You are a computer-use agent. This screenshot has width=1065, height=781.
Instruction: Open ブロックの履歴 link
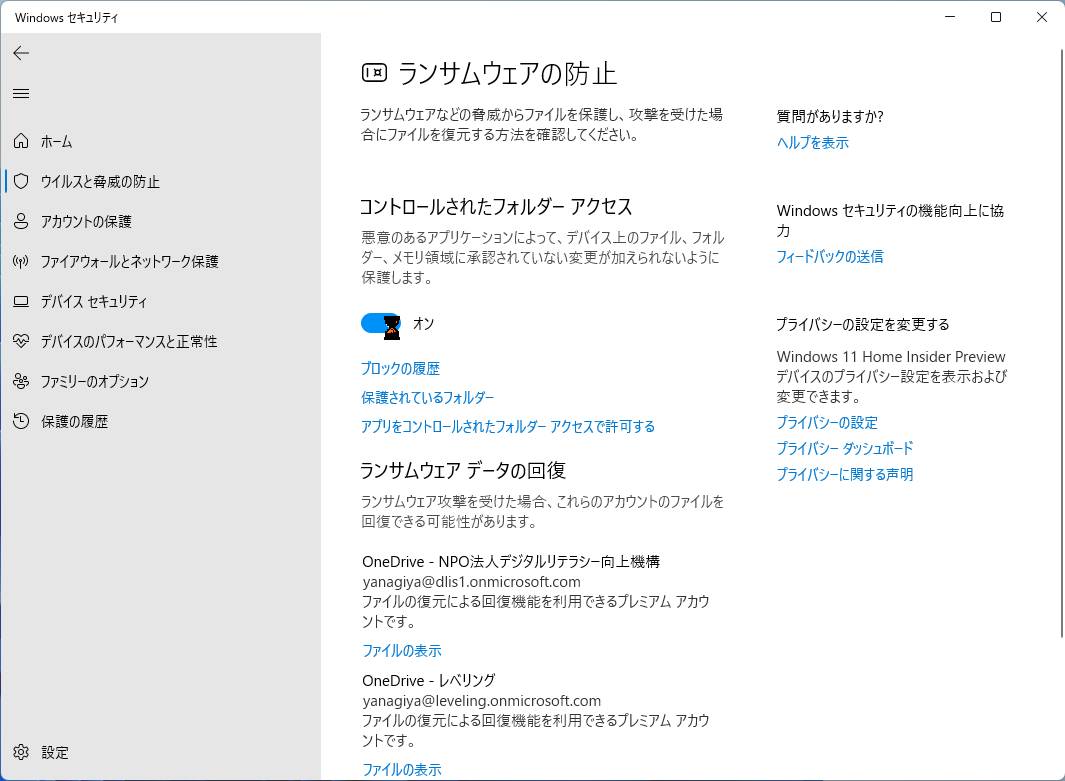click(400, 368)
